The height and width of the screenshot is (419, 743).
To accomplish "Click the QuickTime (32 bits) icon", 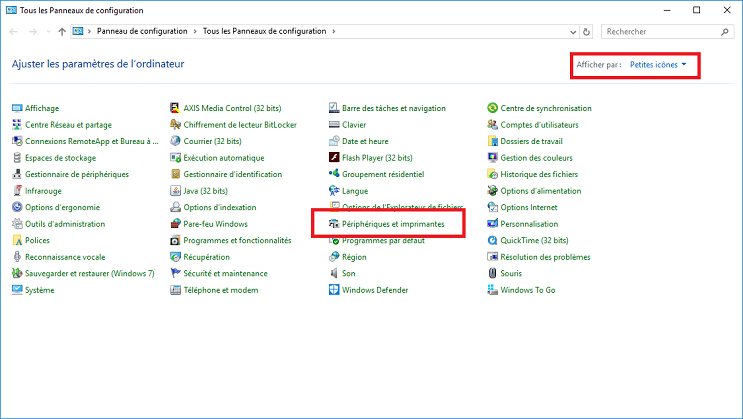I will [x=493, y=240].
